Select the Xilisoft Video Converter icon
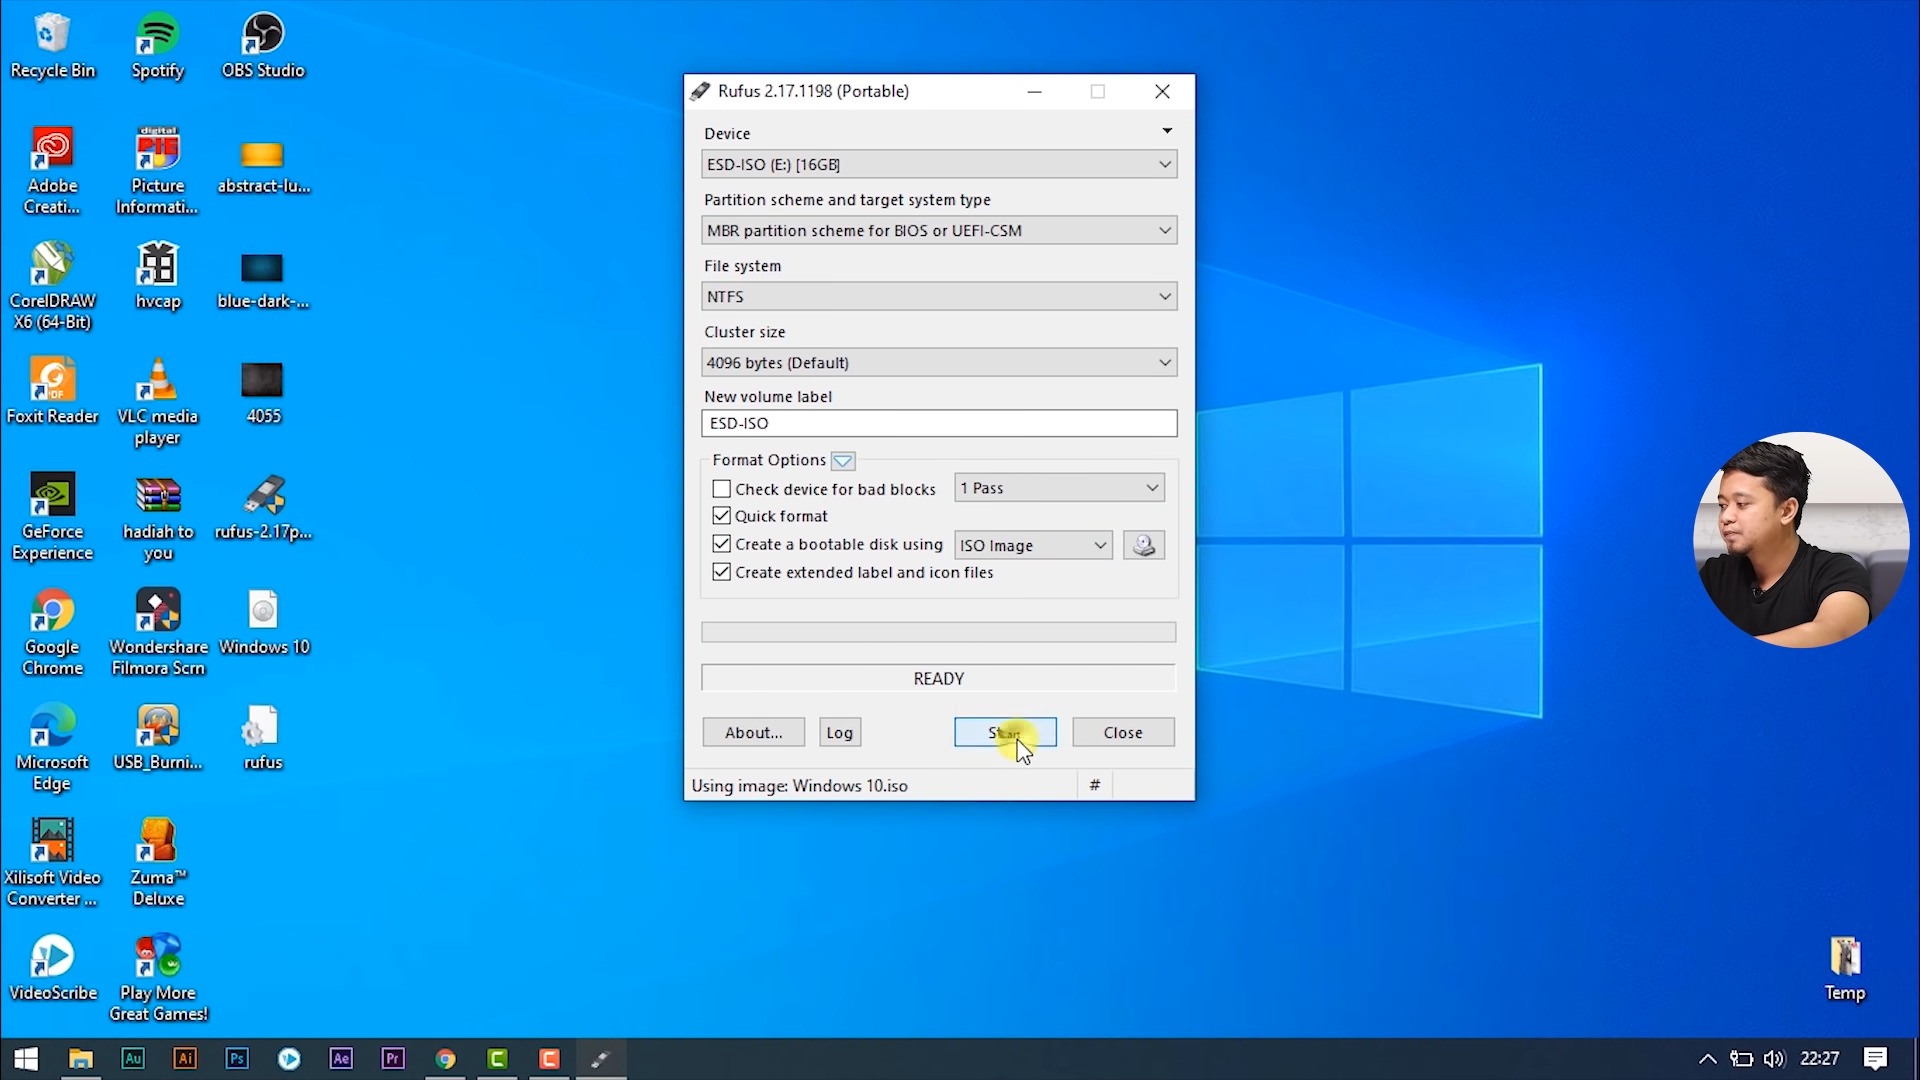Image resolution: width=1920 pixels, height=1080 pixels. tap(52, 863)
